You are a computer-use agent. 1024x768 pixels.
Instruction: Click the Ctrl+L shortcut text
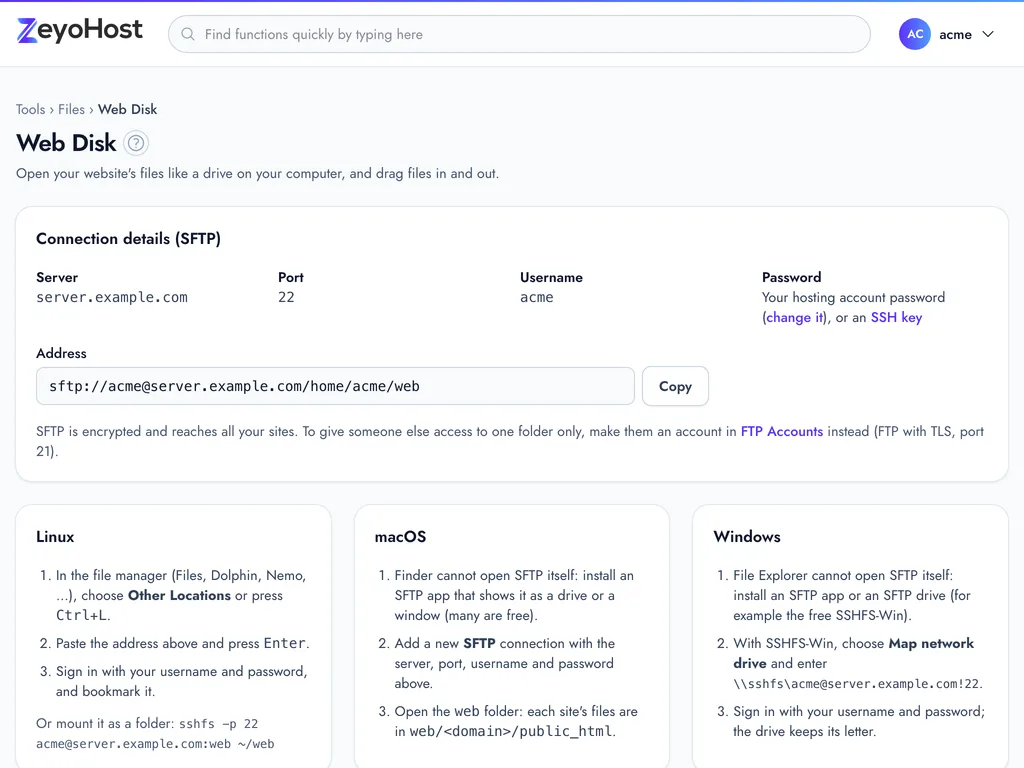(81, 615)
